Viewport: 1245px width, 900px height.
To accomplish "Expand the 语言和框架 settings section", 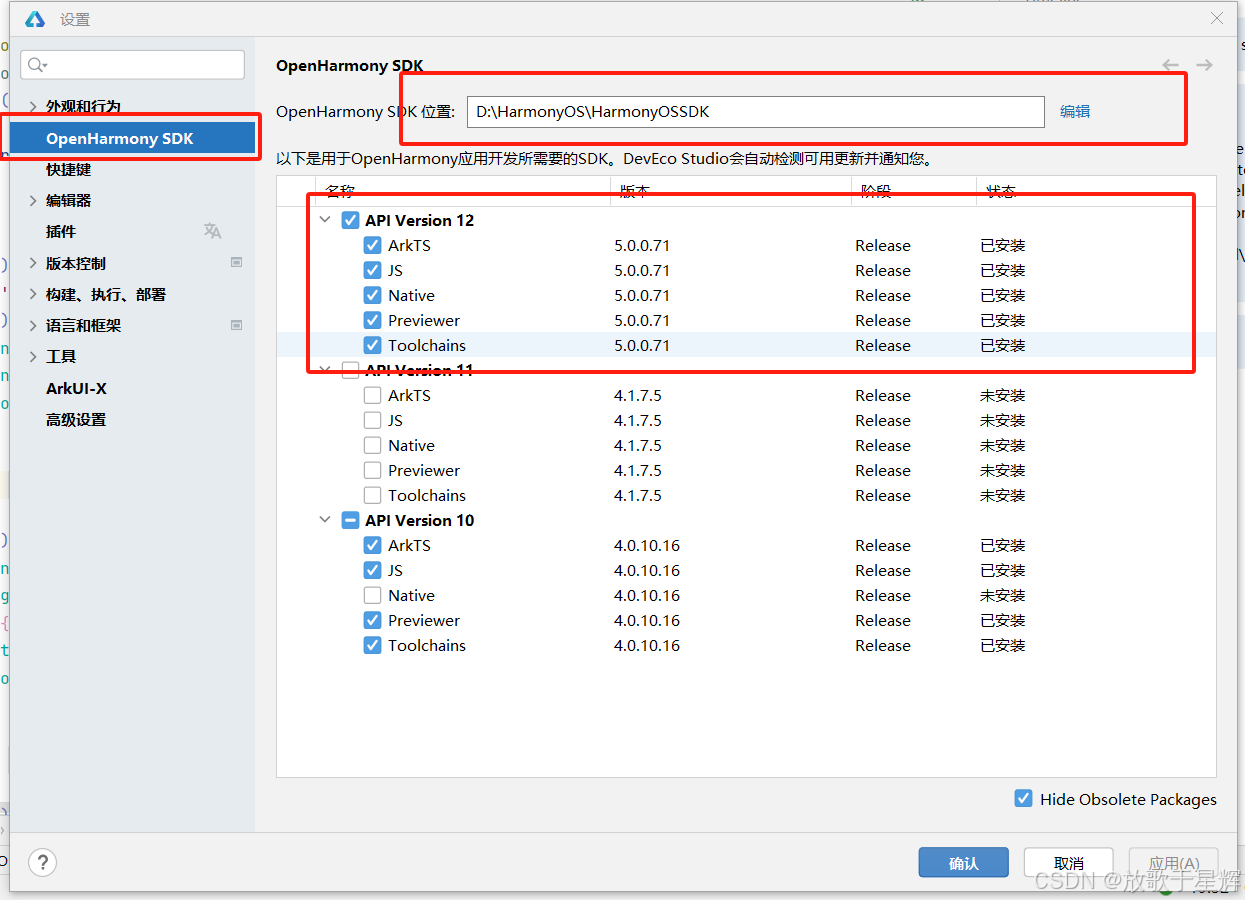I will pyautogui.click(x=33, y=325).
